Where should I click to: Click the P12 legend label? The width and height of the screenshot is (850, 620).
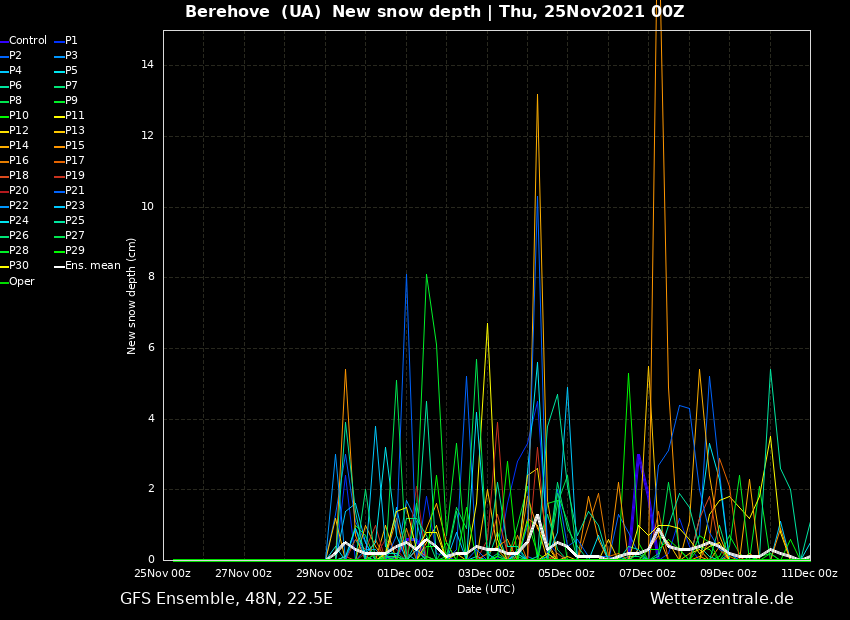tap(19, 131)
